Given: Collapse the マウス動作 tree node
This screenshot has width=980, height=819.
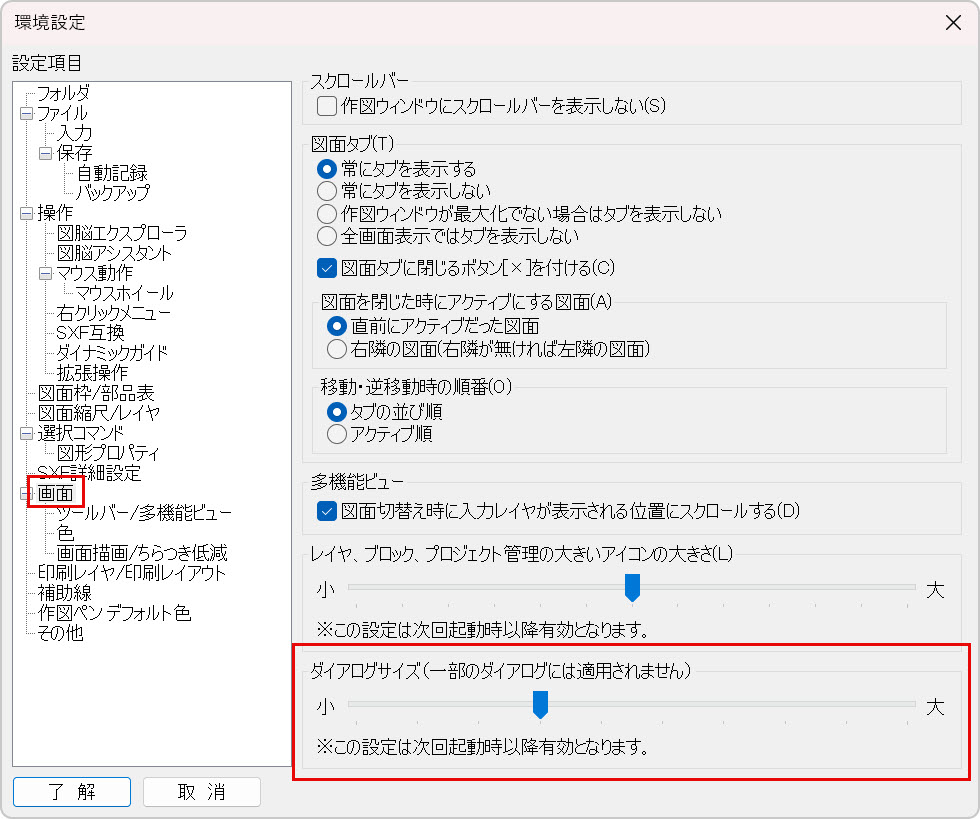Looking at the screenshot, I should pyautogui.click(x=46, y=274).
